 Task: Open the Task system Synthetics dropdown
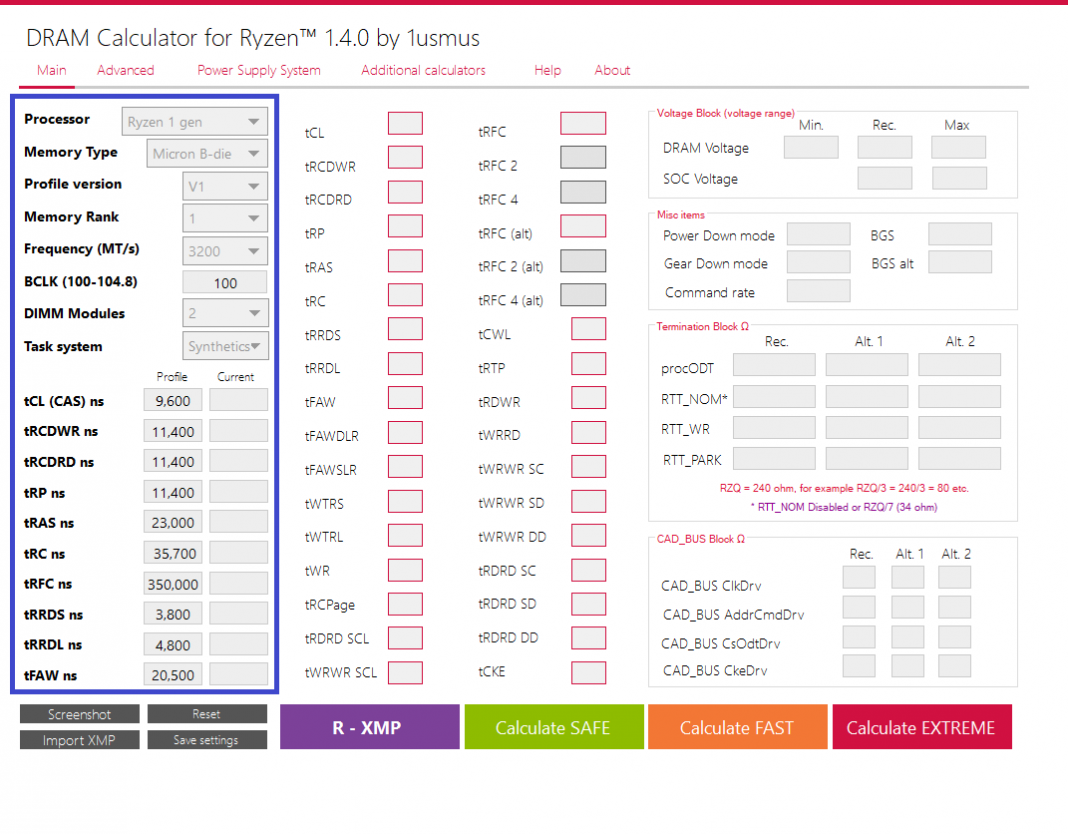tap(225, 345)
